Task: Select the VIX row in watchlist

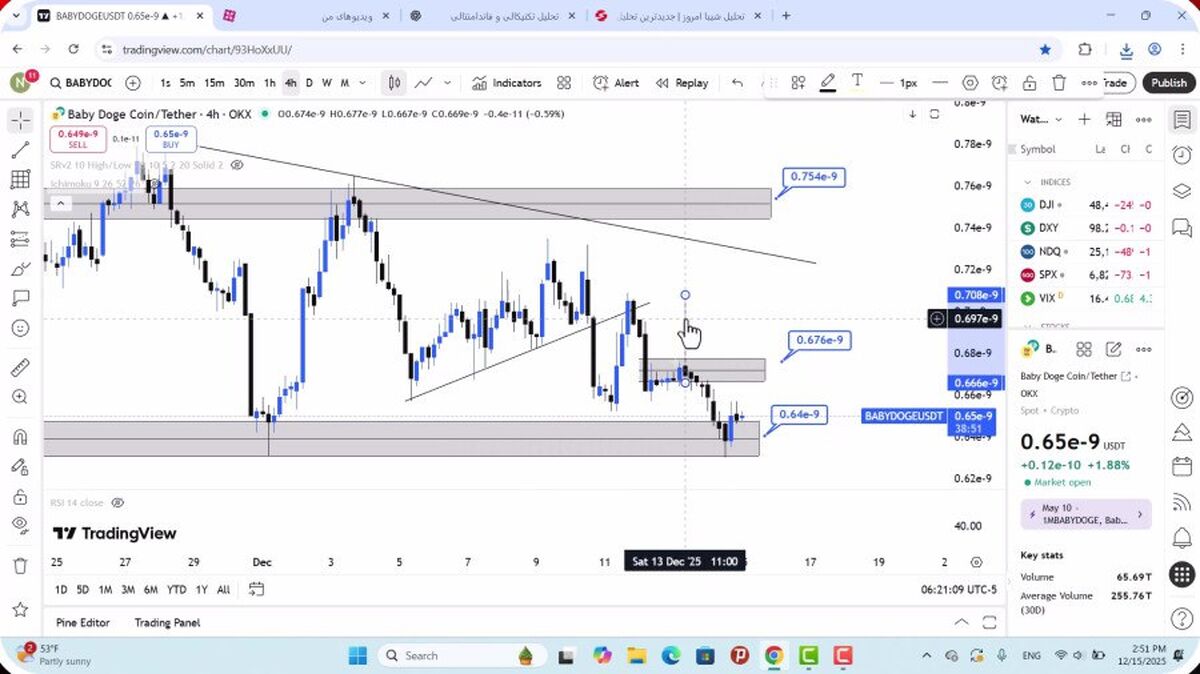Action: pyautogui.click(x=1087, y=298)
